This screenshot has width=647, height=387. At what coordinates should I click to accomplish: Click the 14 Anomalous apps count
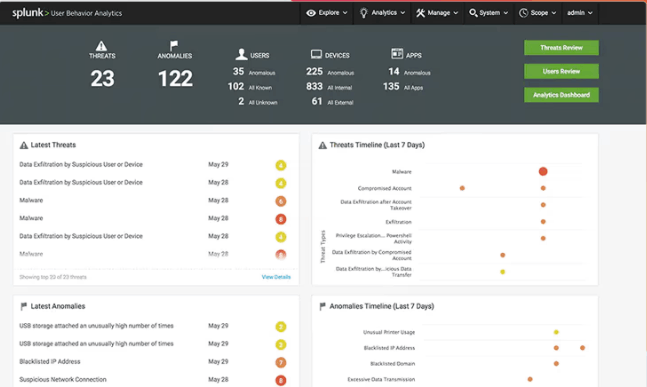[394, 71]
